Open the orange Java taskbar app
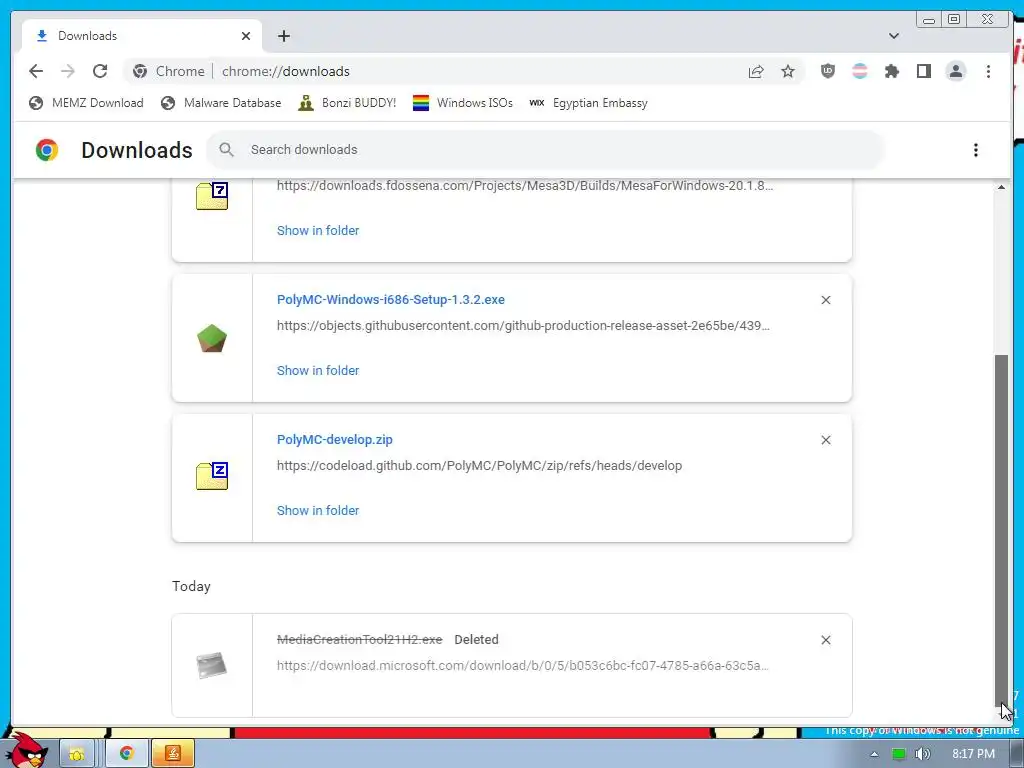 173,754
